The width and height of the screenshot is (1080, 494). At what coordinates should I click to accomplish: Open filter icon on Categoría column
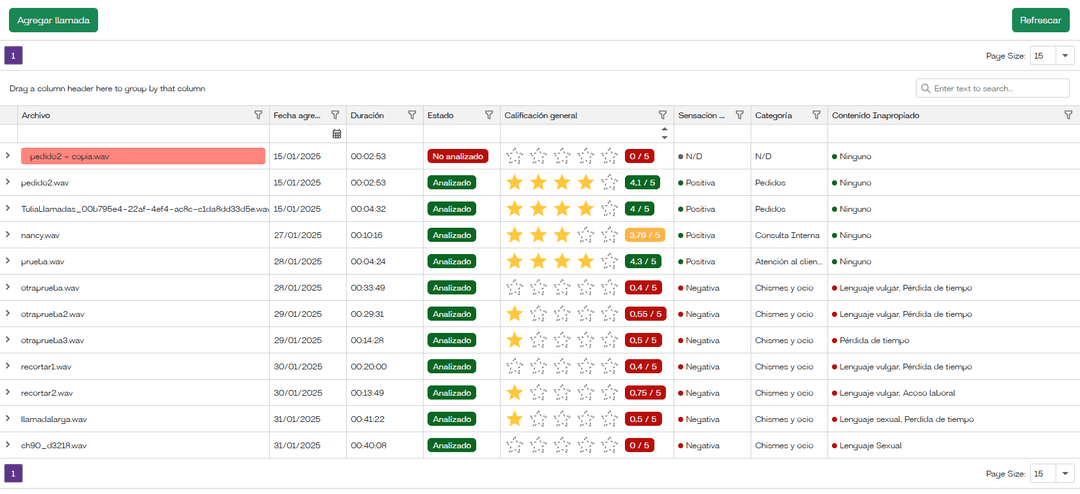(x=816, y=116)
